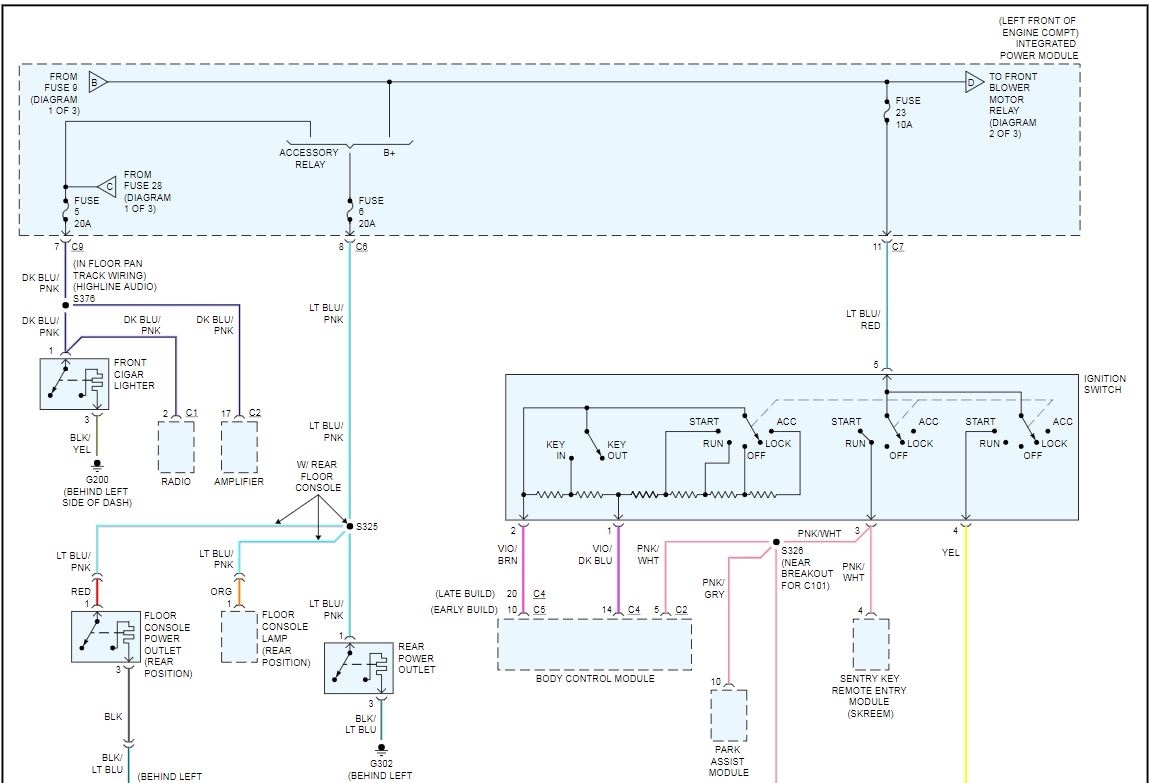
Task: Select the rear power outlet symbol box
Action: click(x=359, y=668)
